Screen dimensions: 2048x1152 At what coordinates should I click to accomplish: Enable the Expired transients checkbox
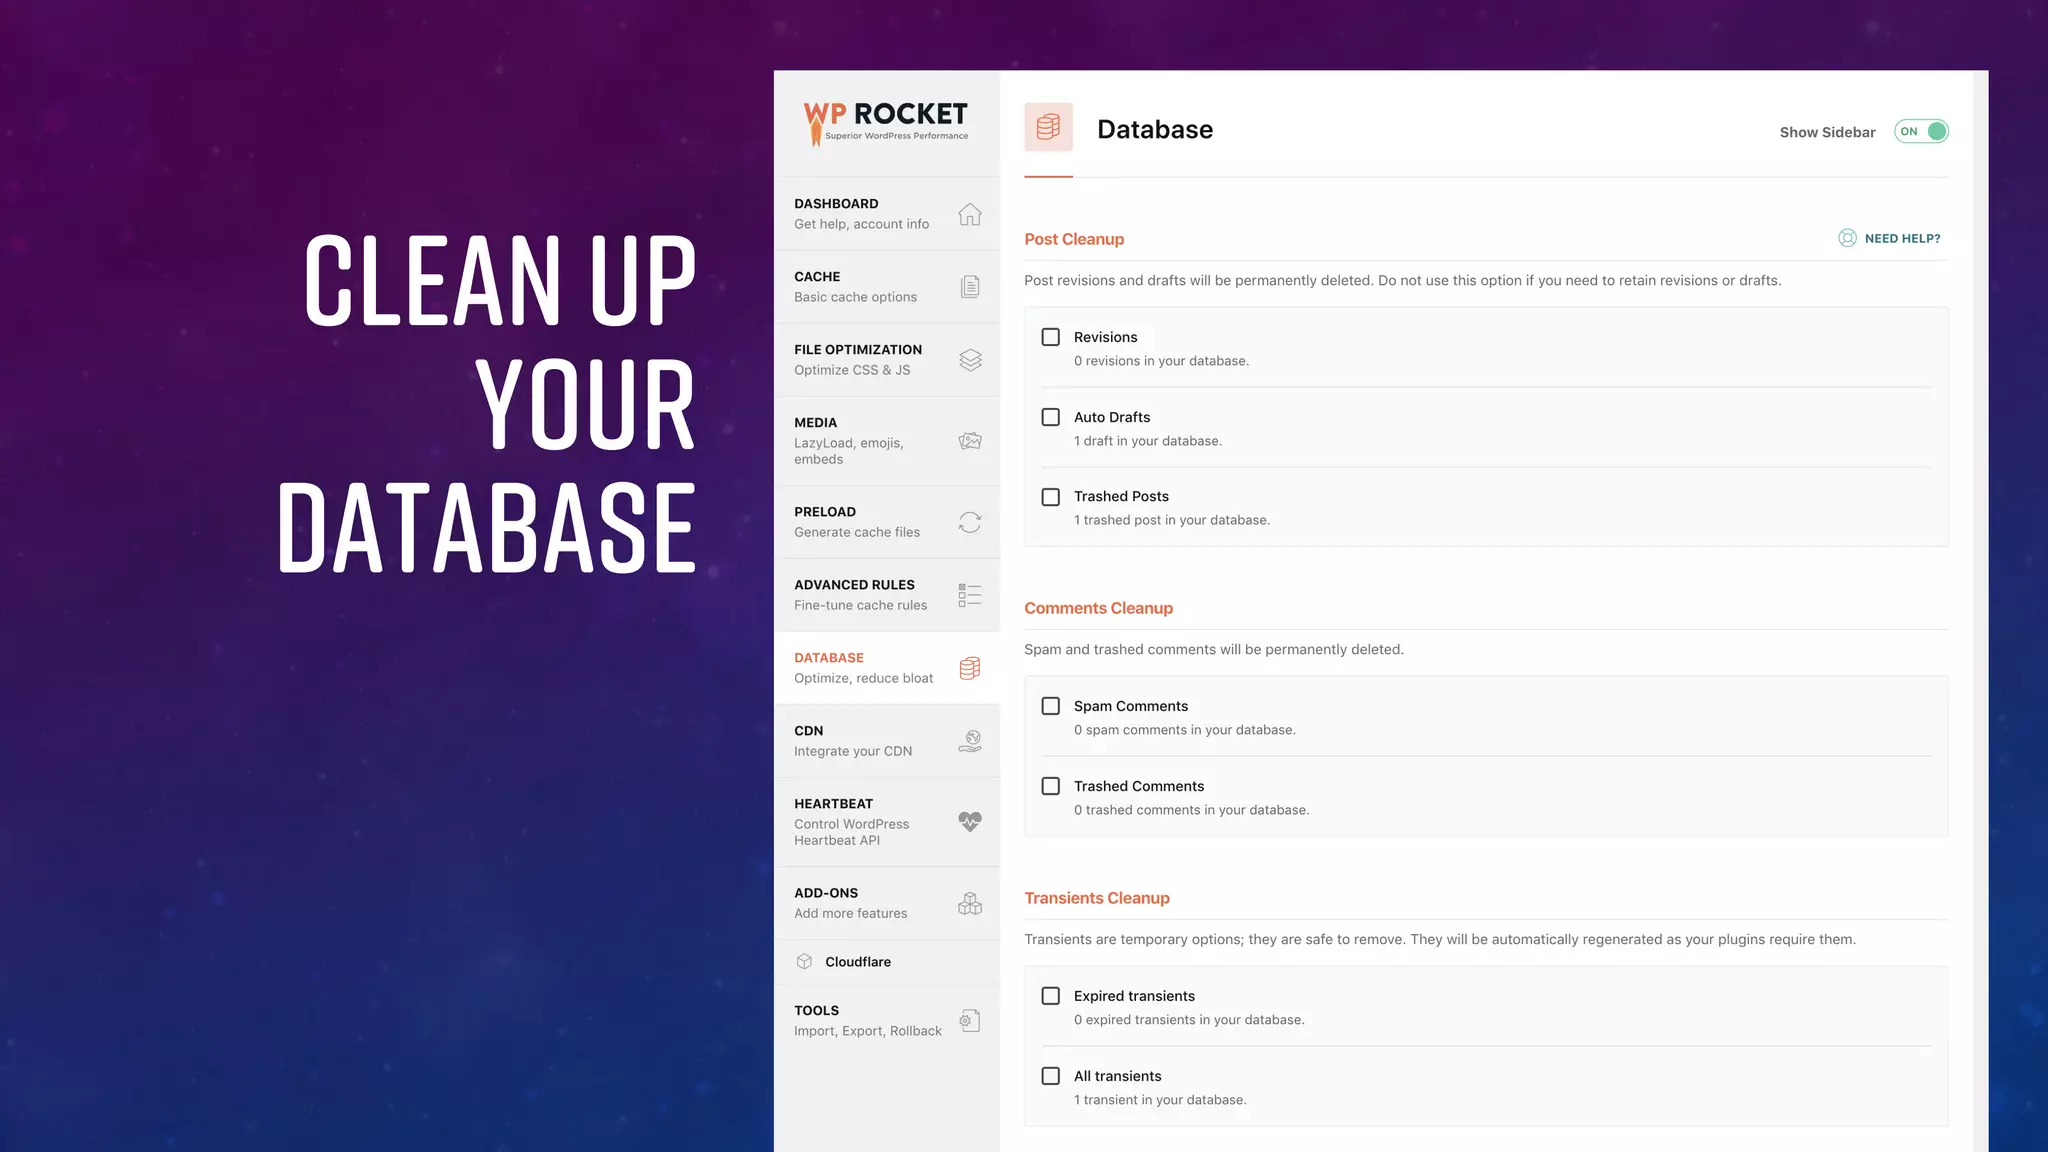click(x=1050, y=996)
